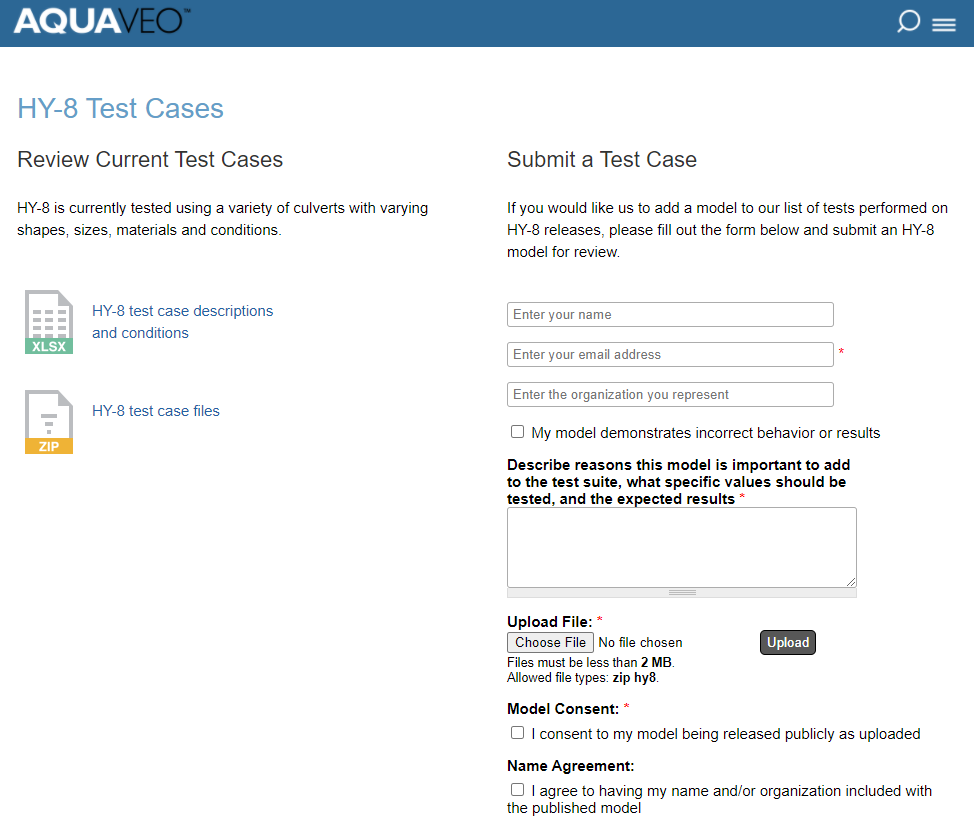Focus the organization you represent field
974x827 pixels.
(670, 395)
